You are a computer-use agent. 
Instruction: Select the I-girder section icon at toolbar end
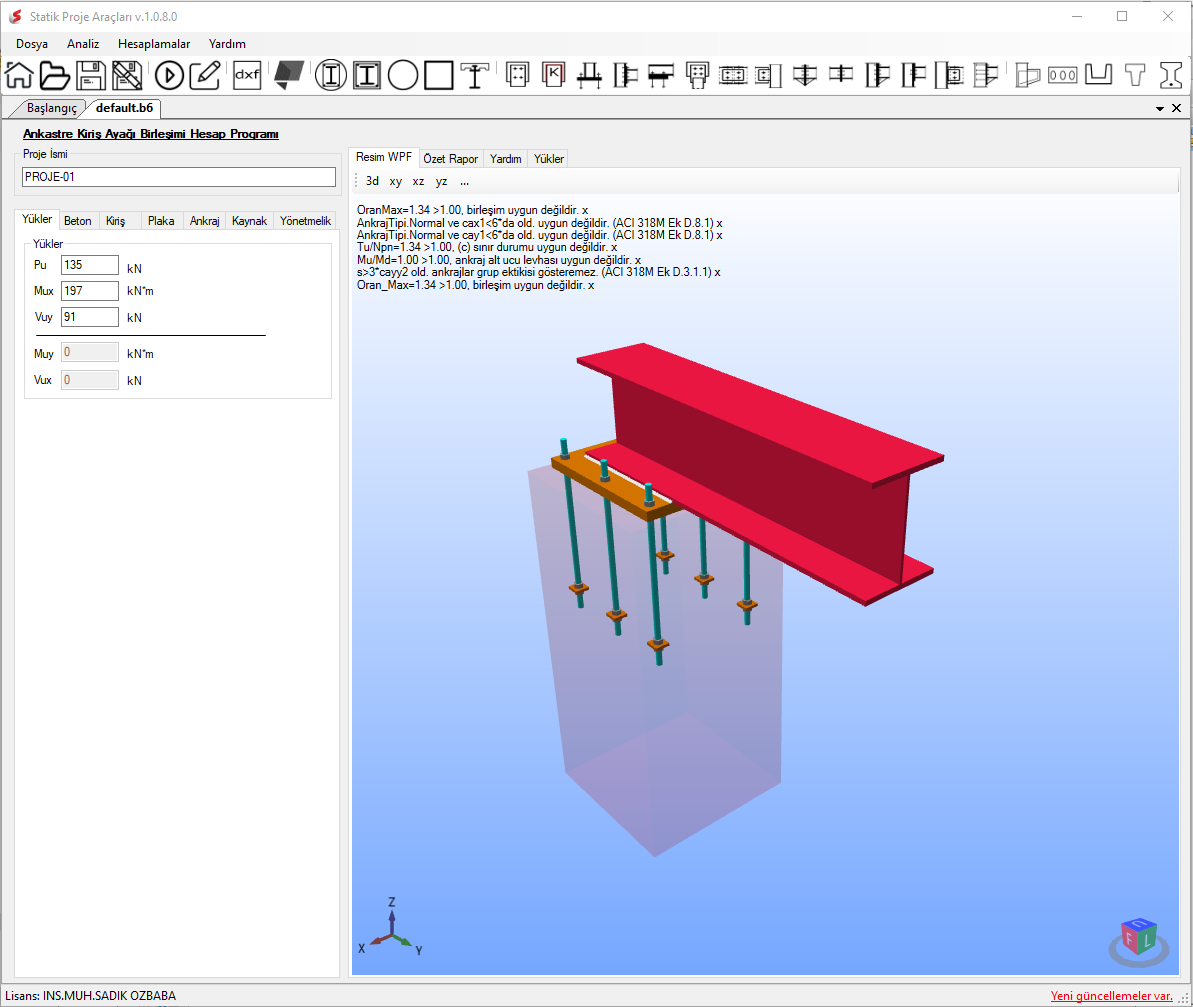coord(1171,75)
